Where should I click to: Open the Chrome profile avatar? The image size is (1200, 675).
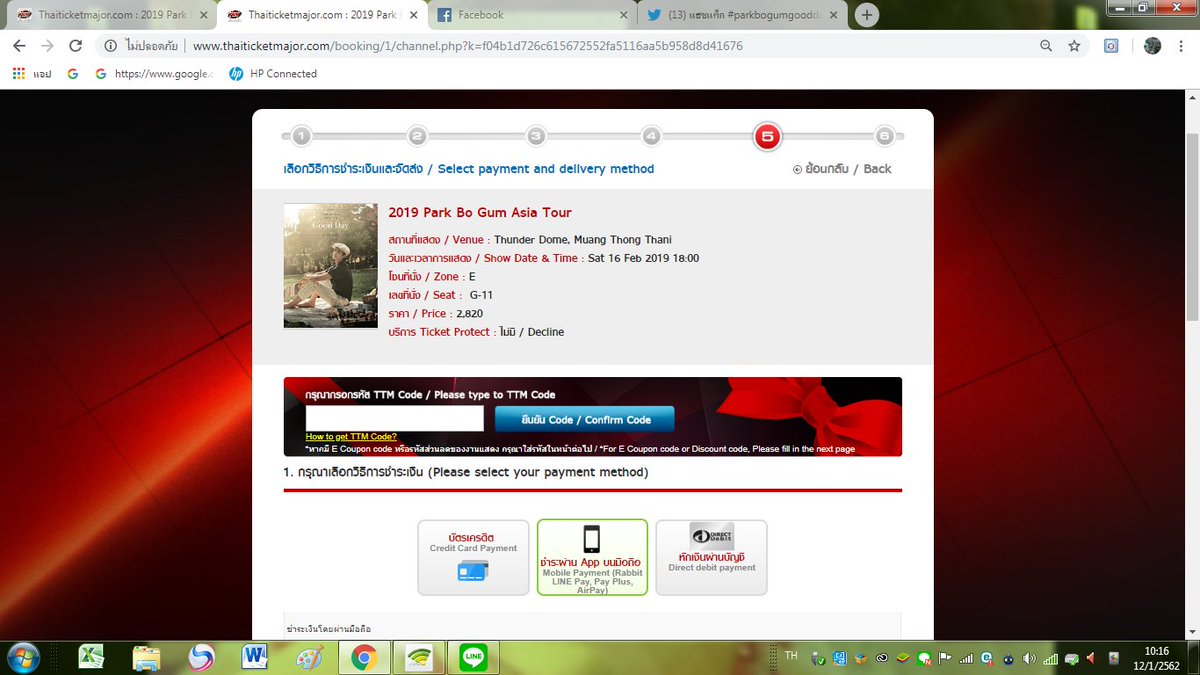[x=1152, y=46]
